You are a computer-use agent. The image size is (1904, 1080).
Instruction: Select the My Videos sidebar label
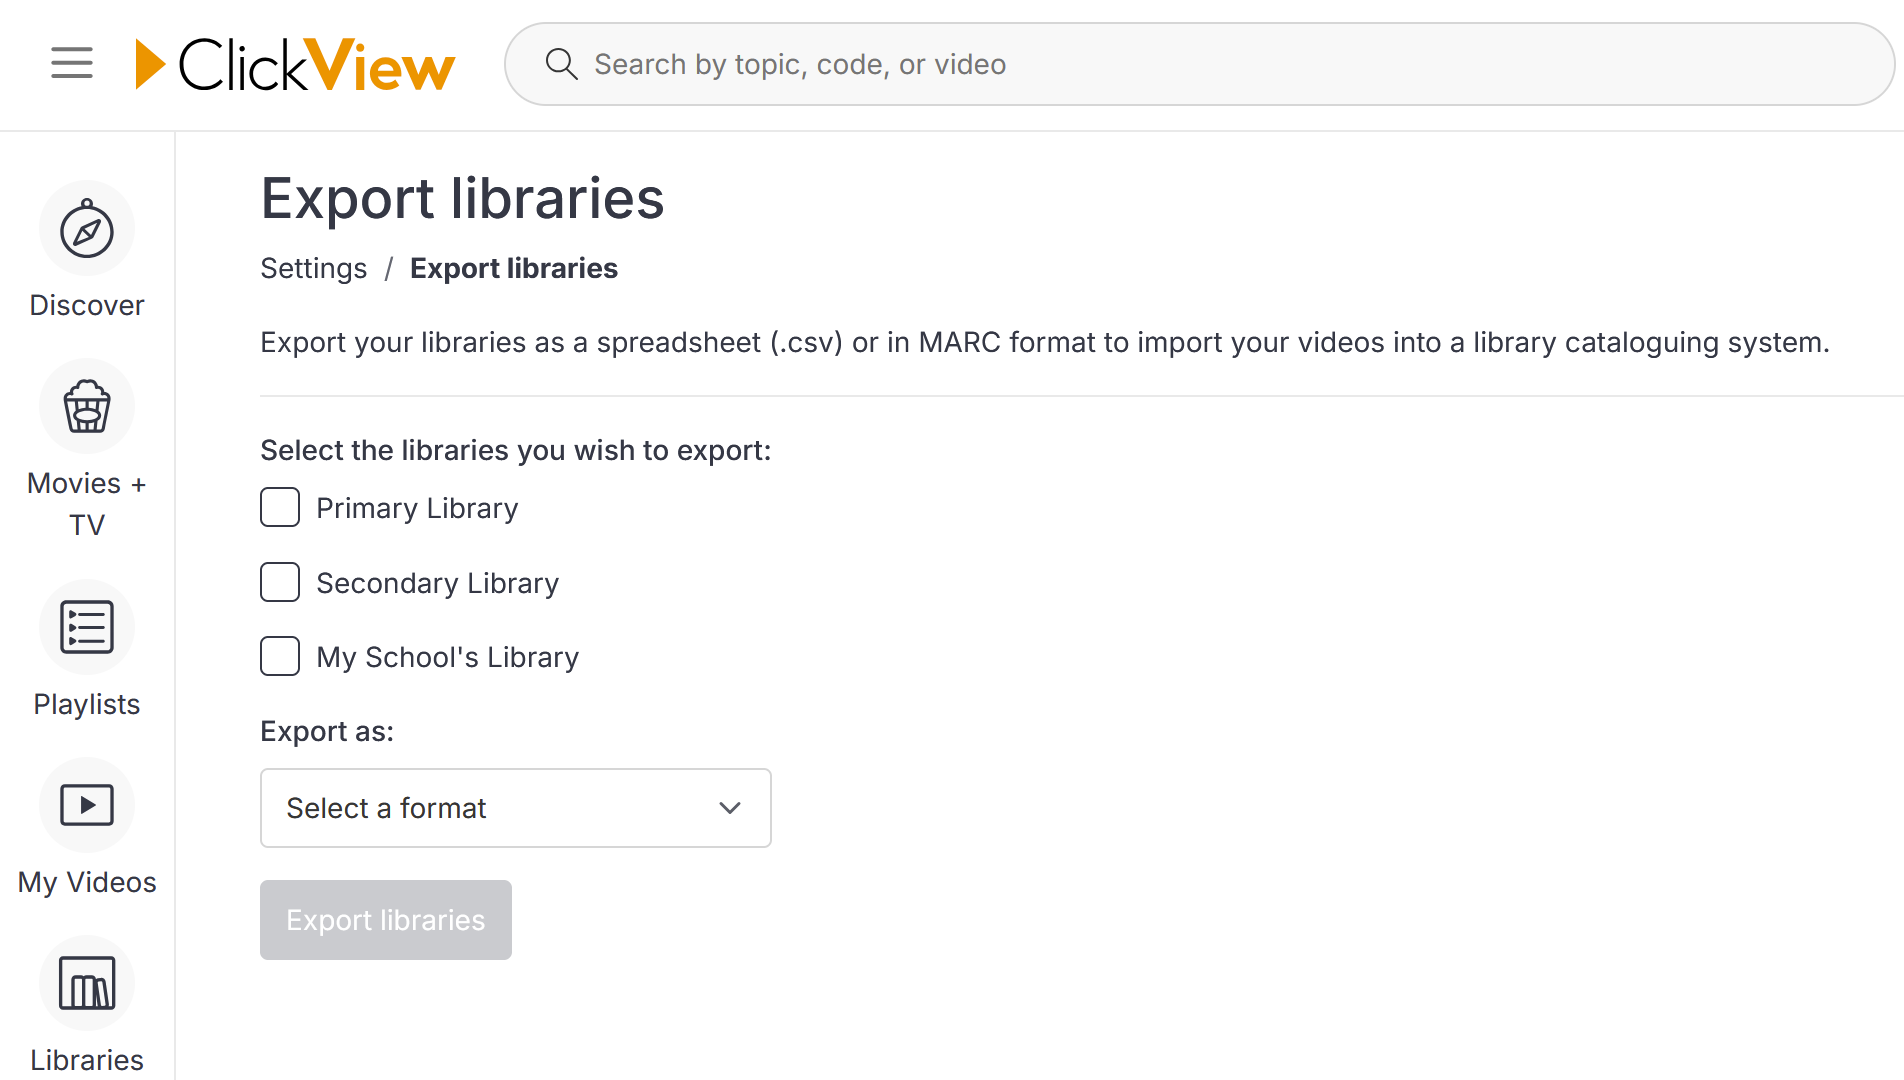coord(87,882)
